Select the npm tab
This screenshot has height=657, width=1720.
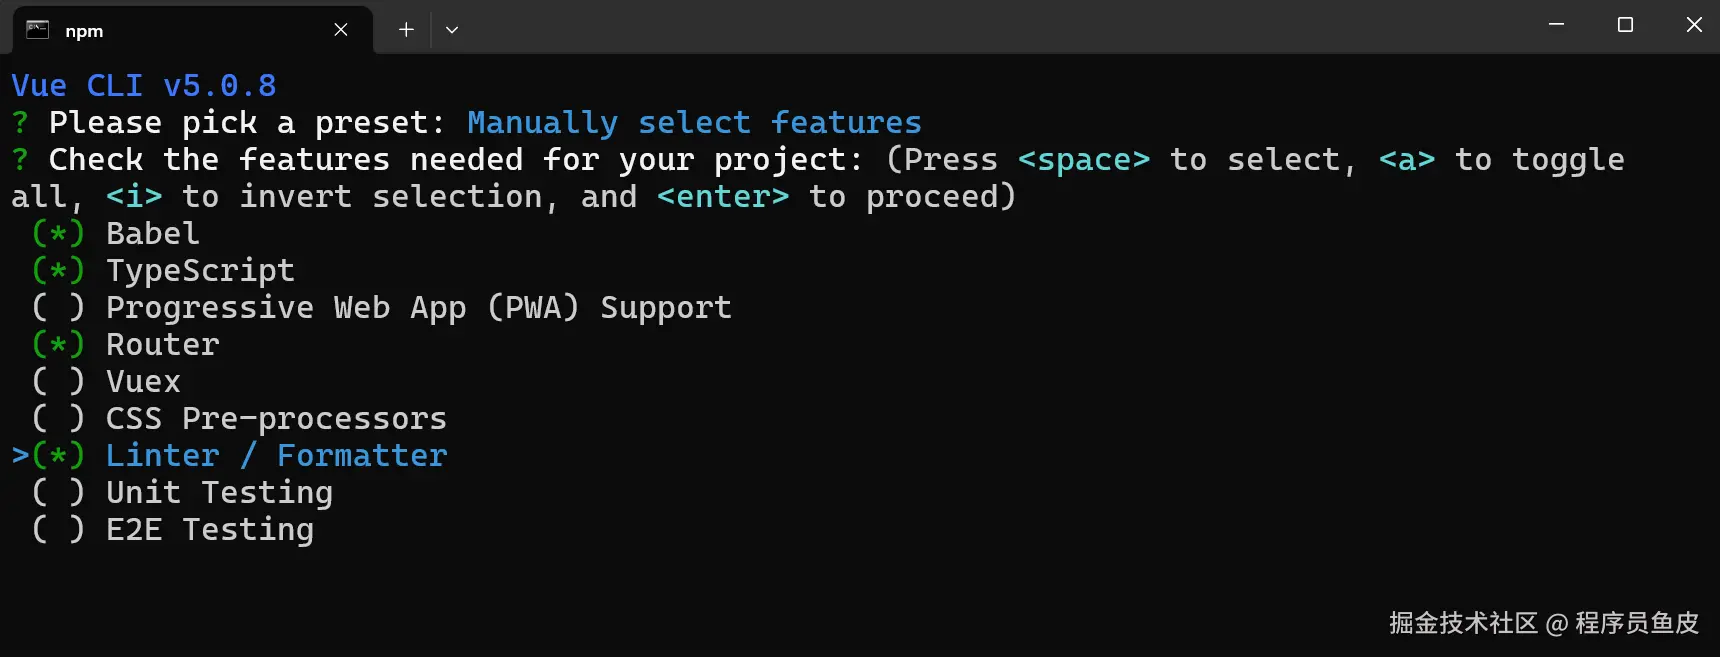[x=180, y=30]
